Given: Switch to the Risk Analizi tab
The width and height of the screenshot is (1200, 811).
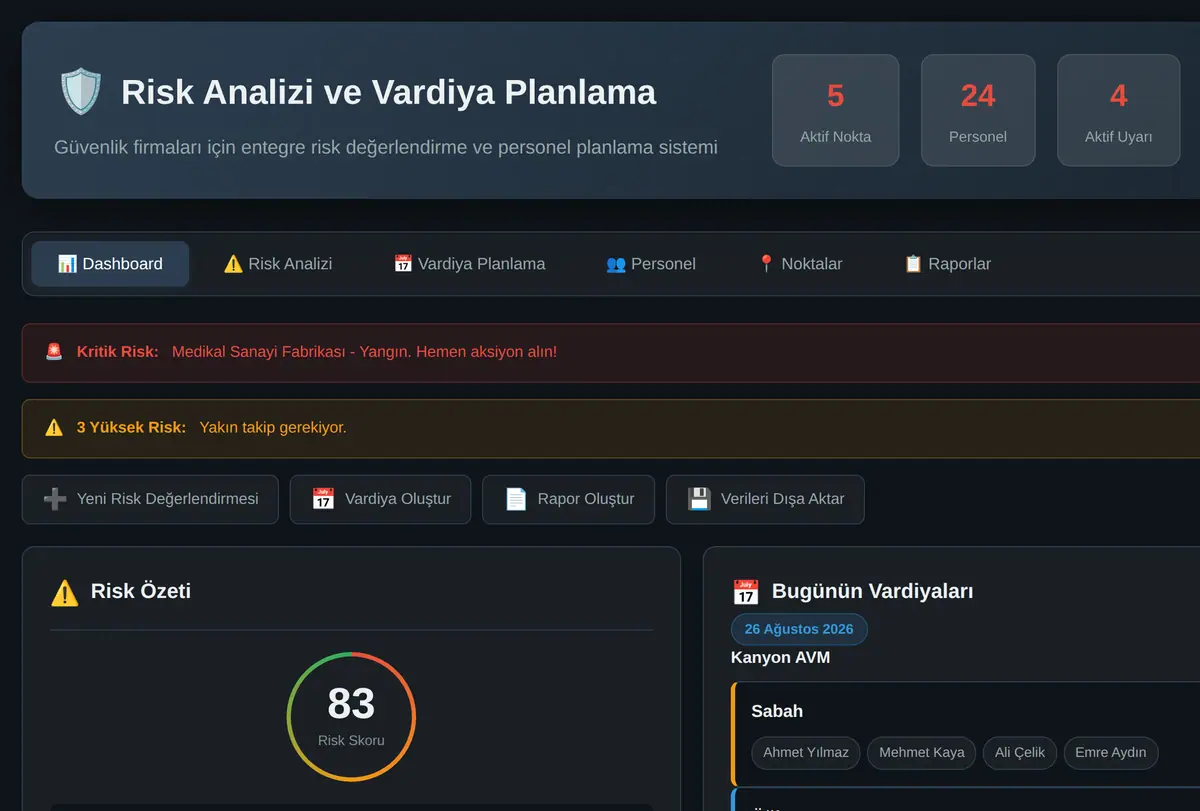Looking at the screenshot, I should (x=278, y=264).
